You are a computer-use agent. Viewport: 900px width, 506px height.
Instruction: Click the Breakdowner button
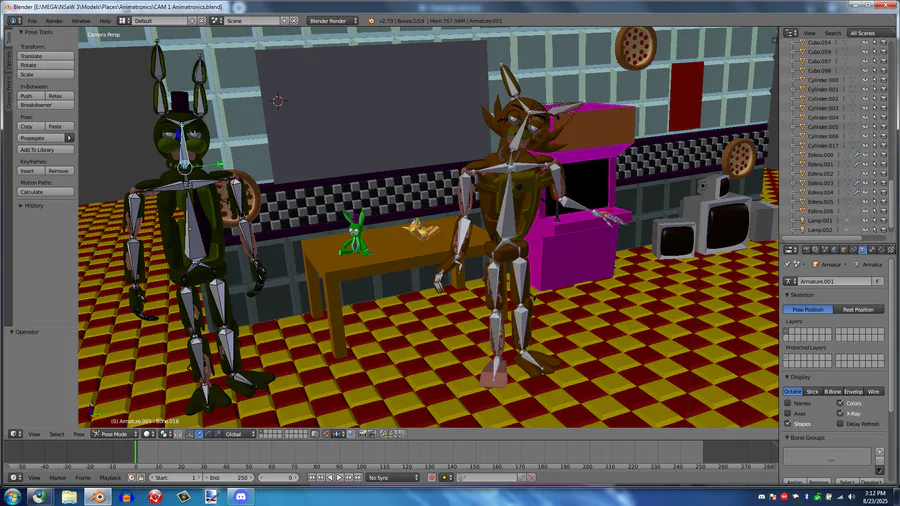(x=46, y=105)
